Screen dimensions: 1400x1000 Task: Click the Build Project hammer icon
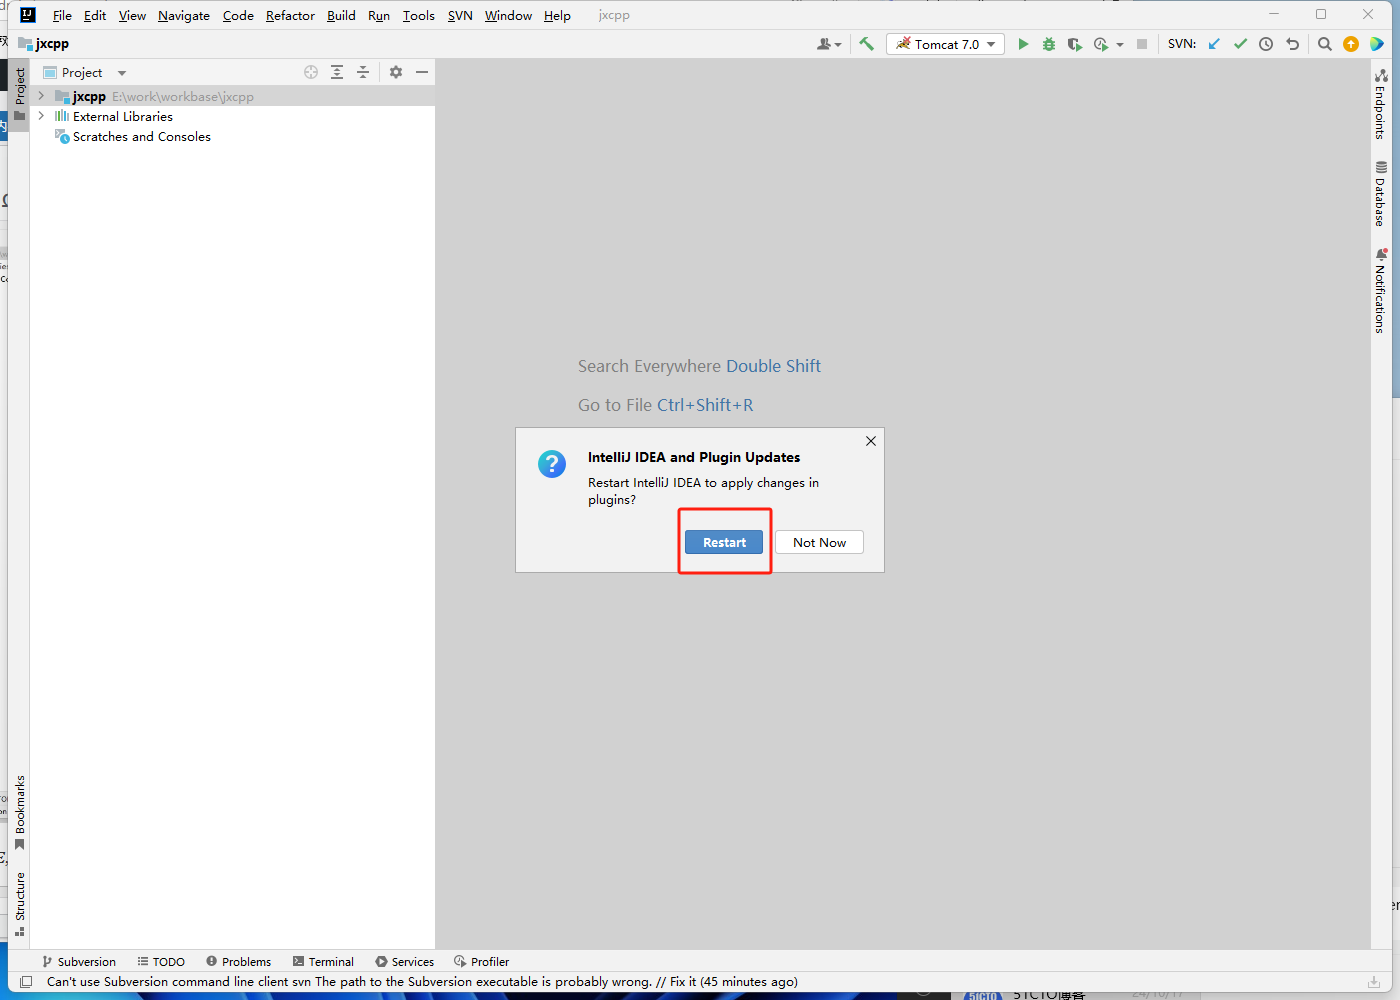(866, 44)
